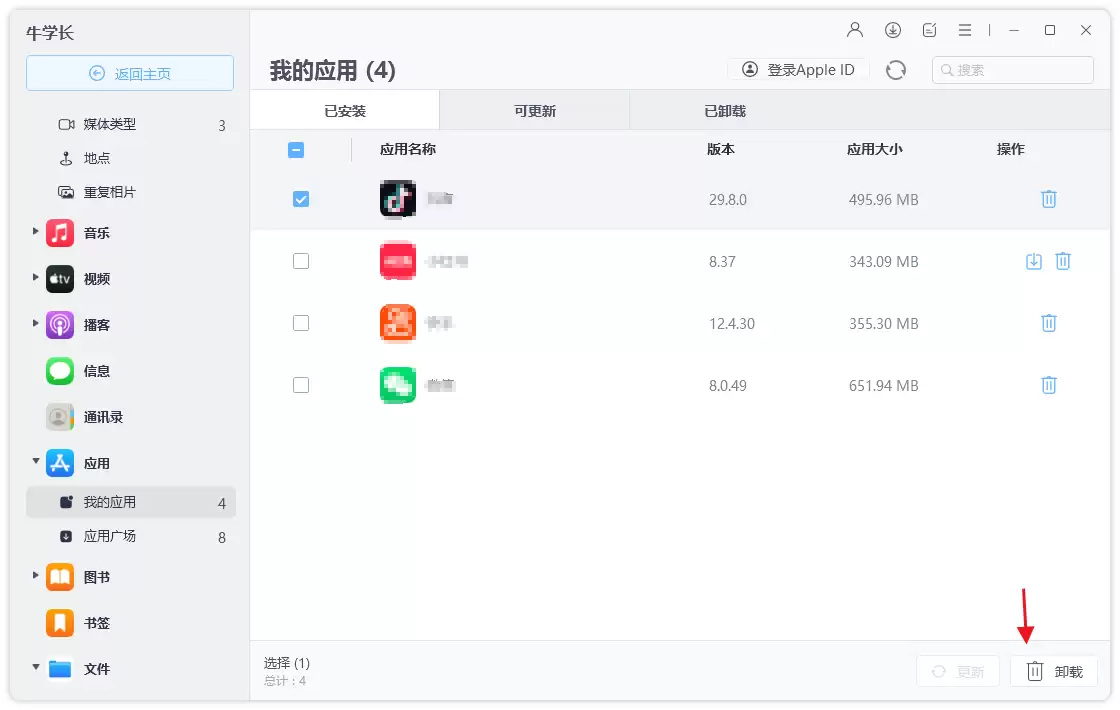Click the refresh icon beside Apple ID login
Viewport: 1120px width, 710px height.
pyautogui.click(x=896, y=70)
